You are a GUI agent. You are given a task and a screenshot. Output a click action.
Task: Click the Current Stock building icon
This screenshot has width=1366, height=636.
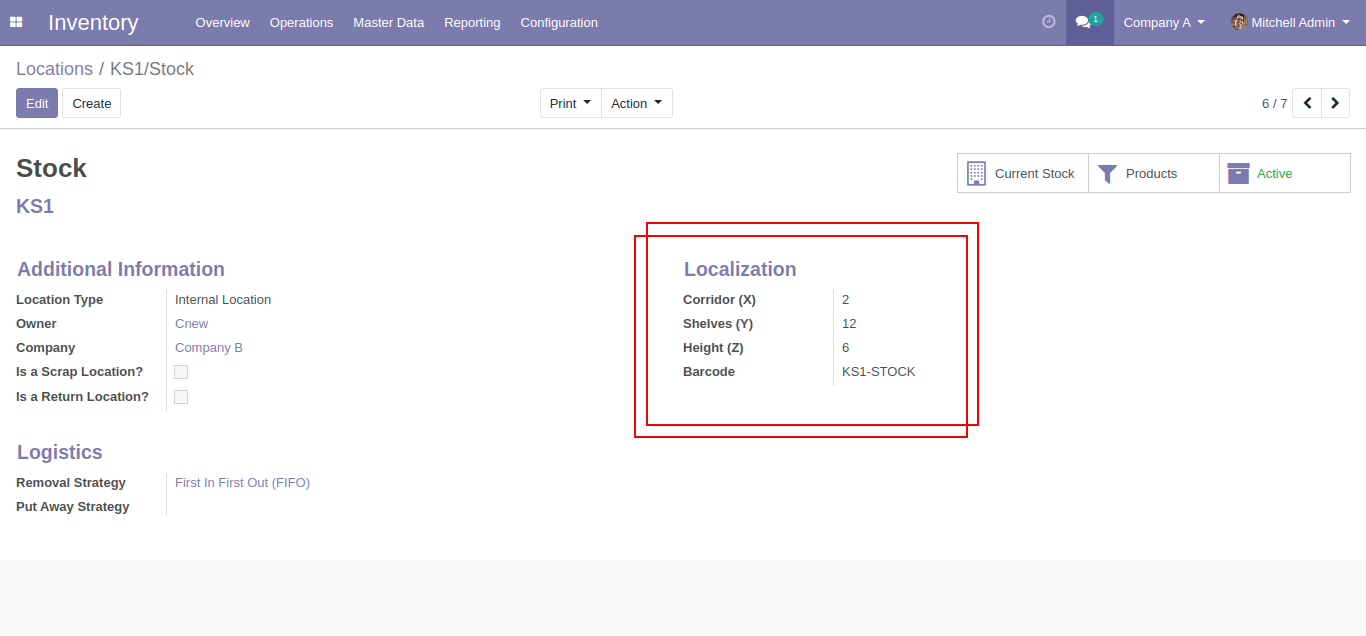977,173
